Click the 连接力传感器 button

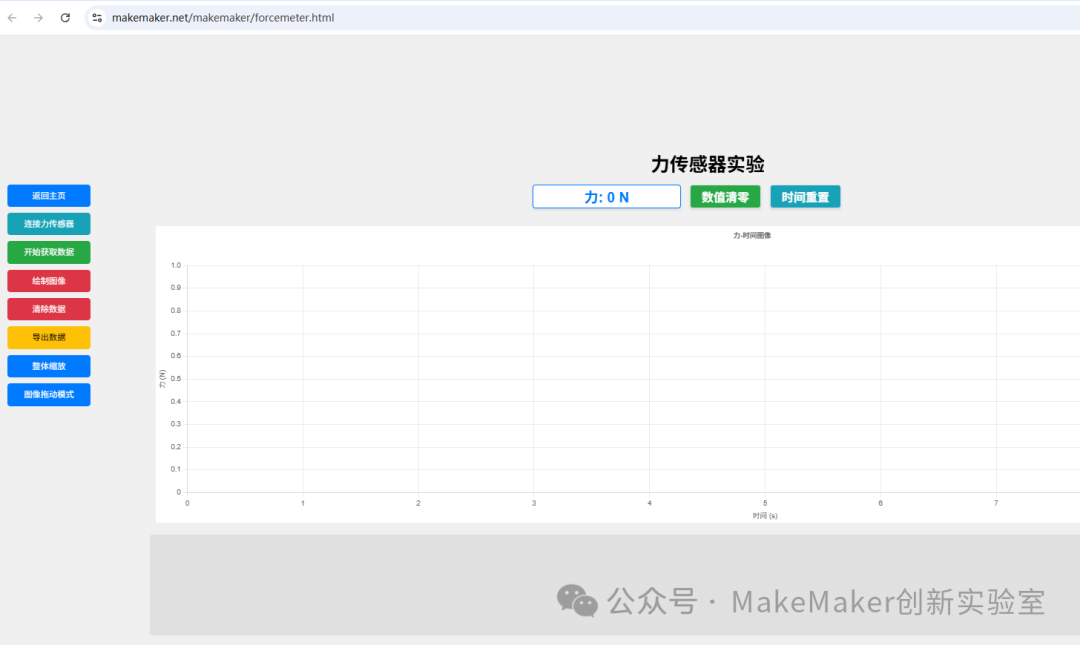tap(49, 224)
